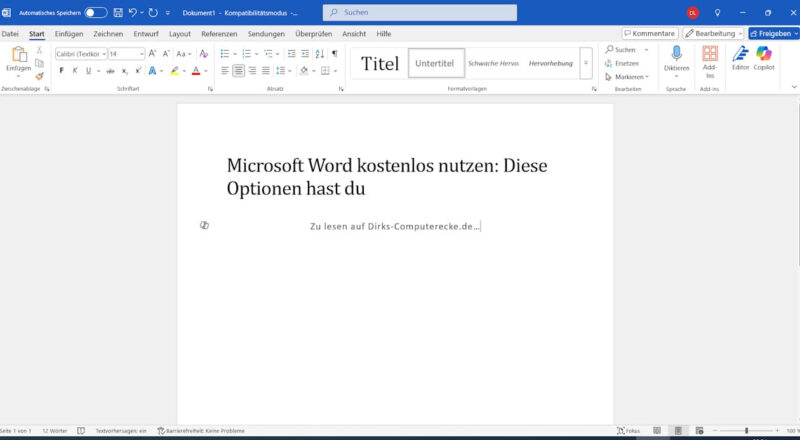Switch to the Einfügen ribbon tab
Screen dimensions: 800x440
click(x=69, y=34)
